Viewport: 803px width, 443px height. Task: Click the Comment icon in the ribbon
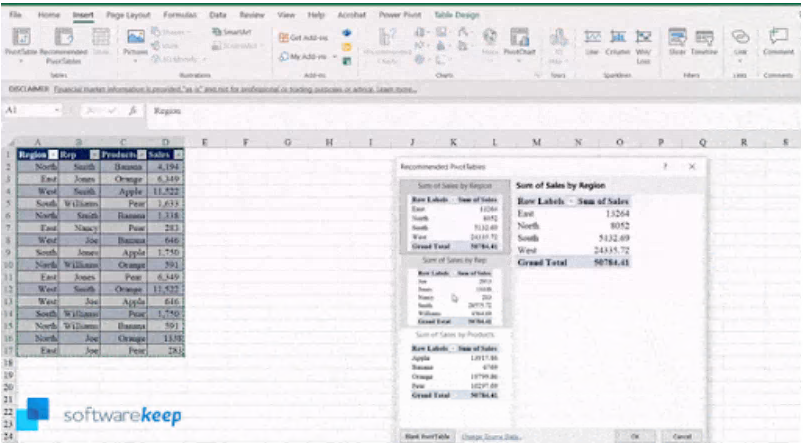tap(778, 40)
